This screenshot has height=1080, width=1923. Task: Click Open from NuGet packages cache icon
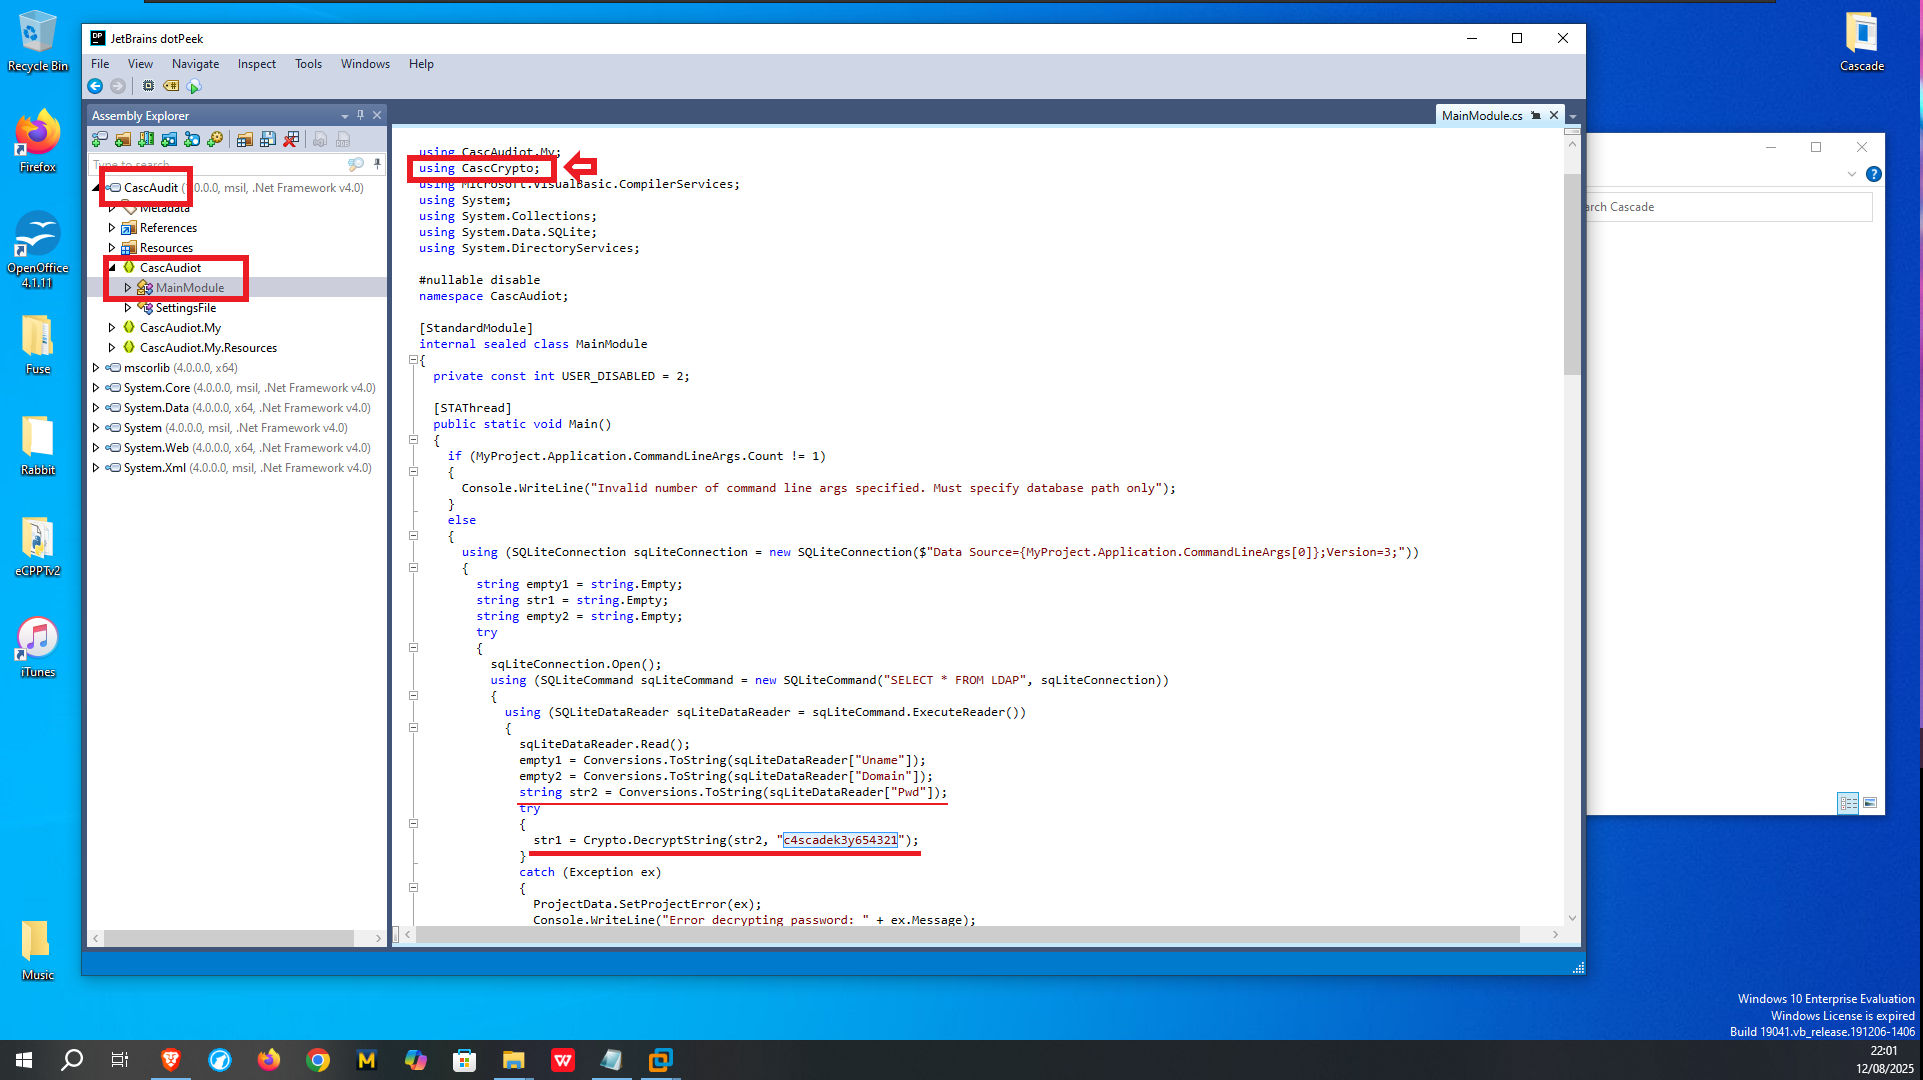(169, 139)
